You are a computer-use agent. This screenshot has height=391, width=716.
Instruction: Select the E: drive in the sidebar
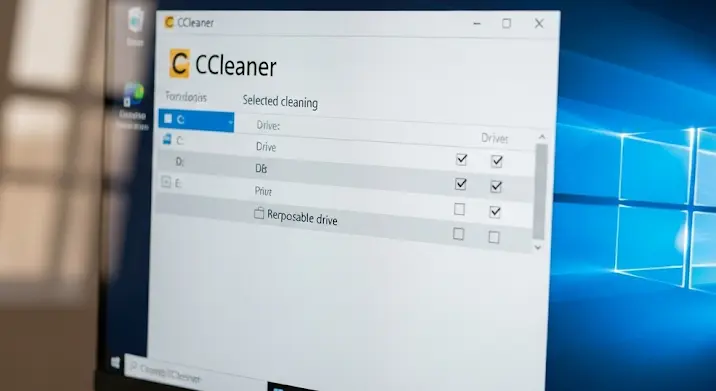[178, 183]
